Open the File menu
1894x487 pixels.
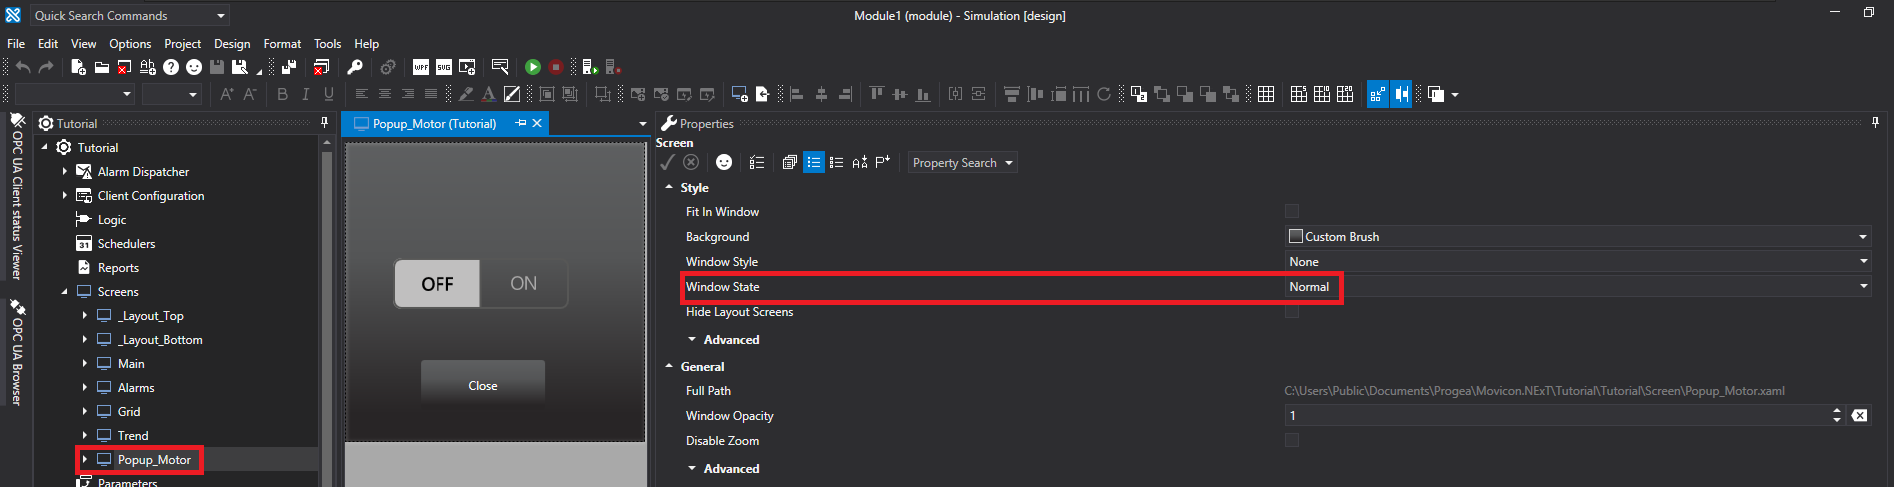16,43
